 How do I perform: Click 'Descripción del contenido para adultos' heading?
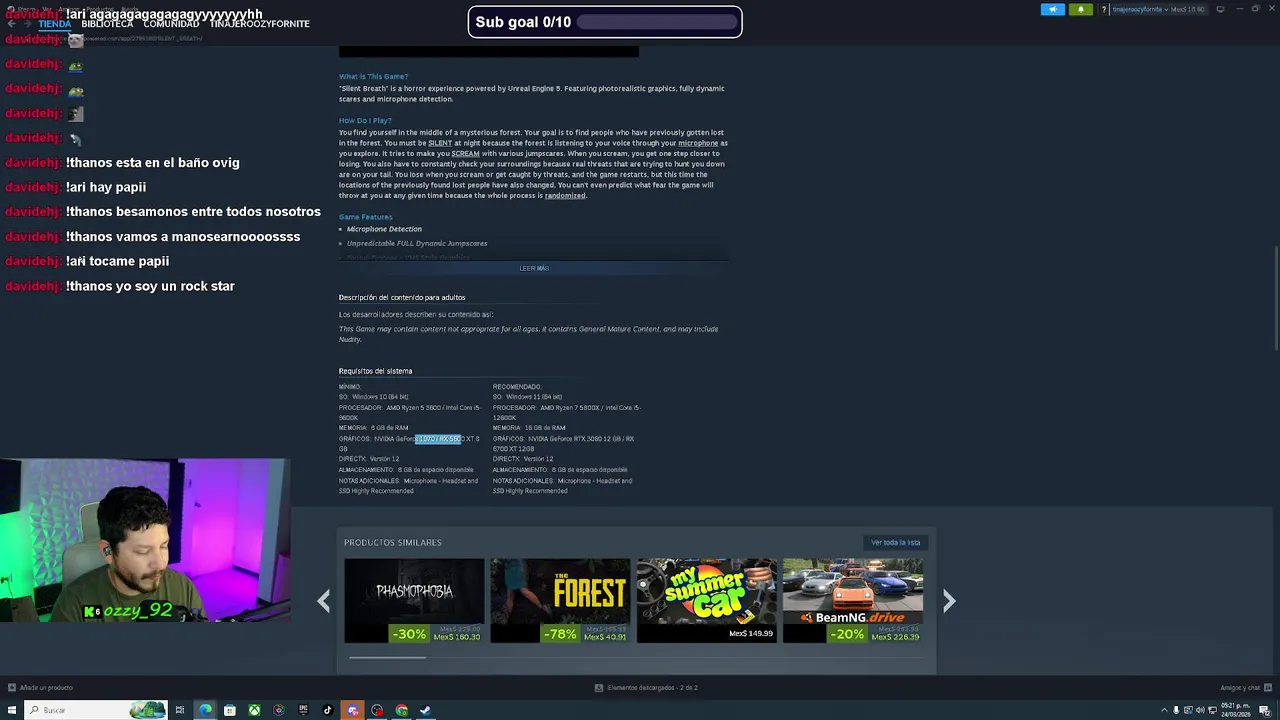pyautogui.click(x=402, y=297)
